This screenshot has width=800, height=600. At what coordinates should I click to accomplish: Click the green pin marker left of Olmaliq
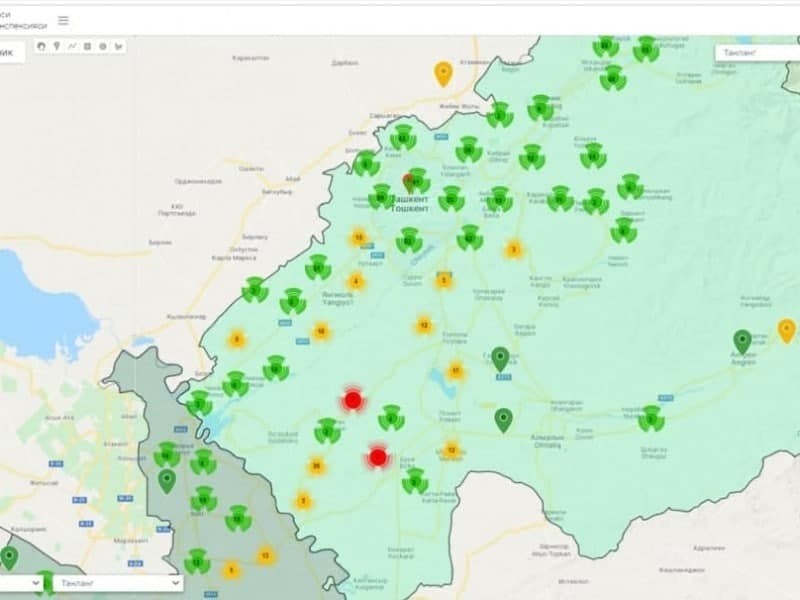pyautogui.click(x=503, y=419)
